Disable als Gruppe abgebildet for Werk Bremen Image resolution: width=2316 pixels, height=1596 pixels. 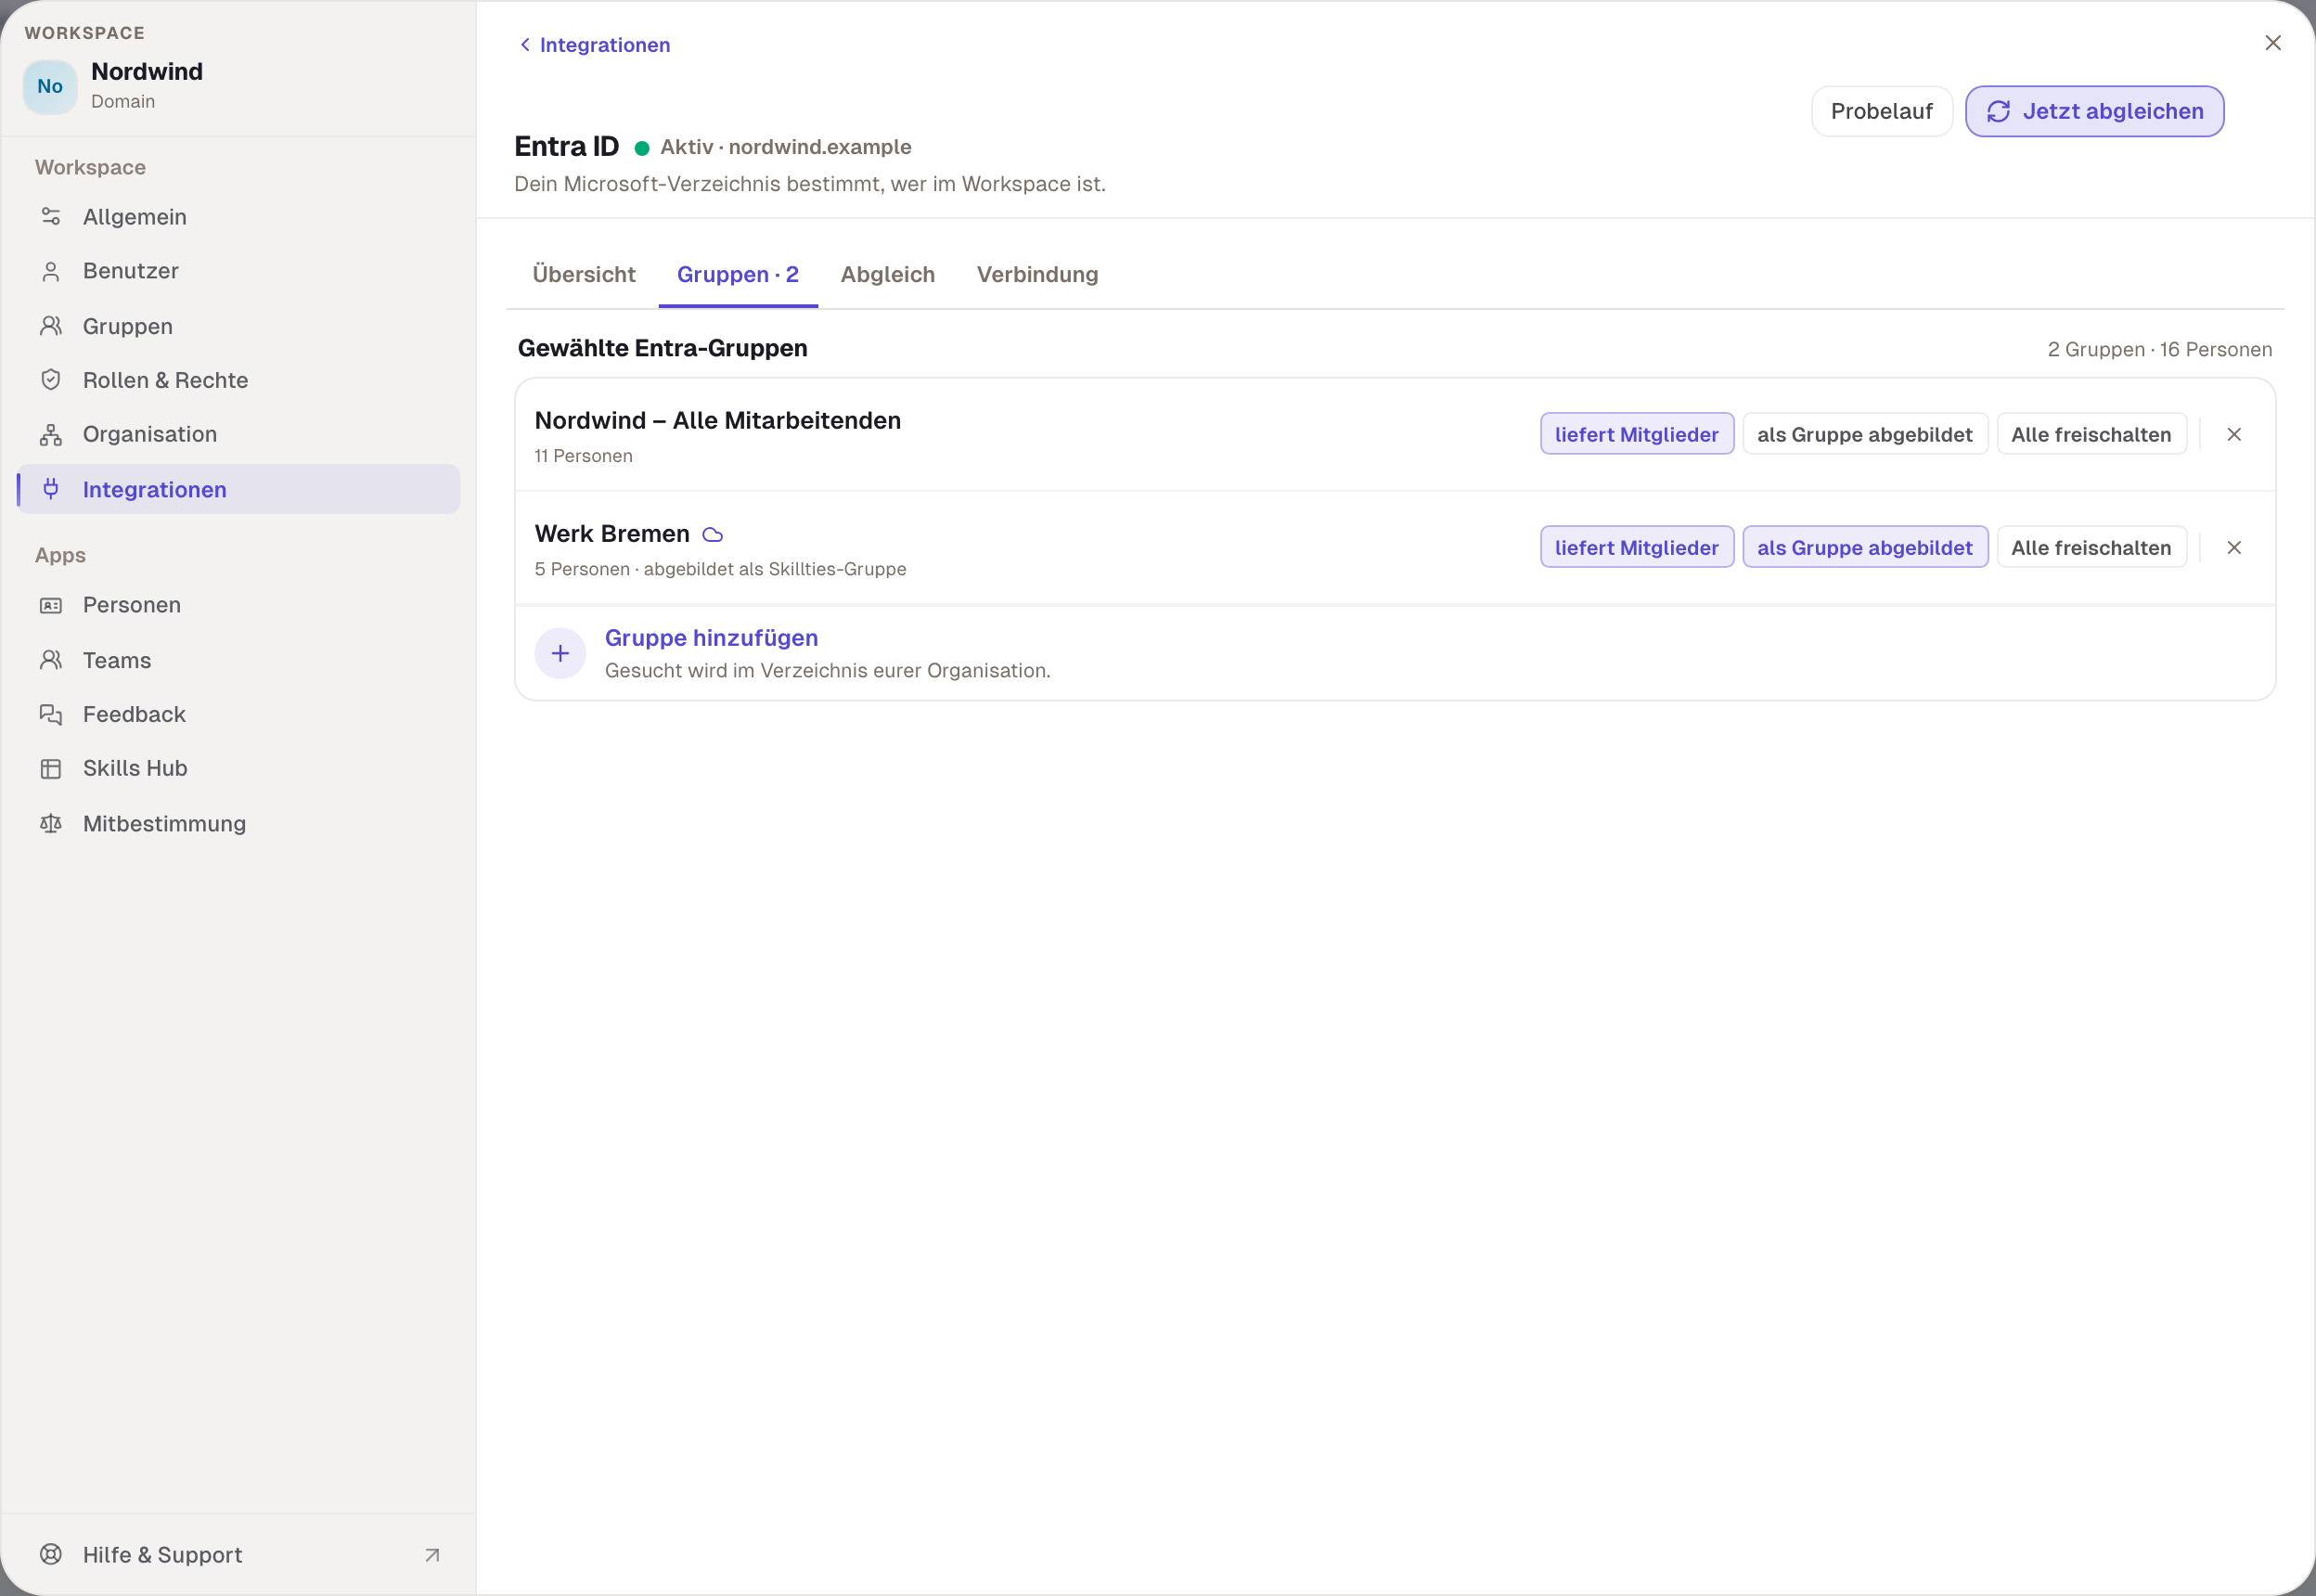pos(1865,548)
